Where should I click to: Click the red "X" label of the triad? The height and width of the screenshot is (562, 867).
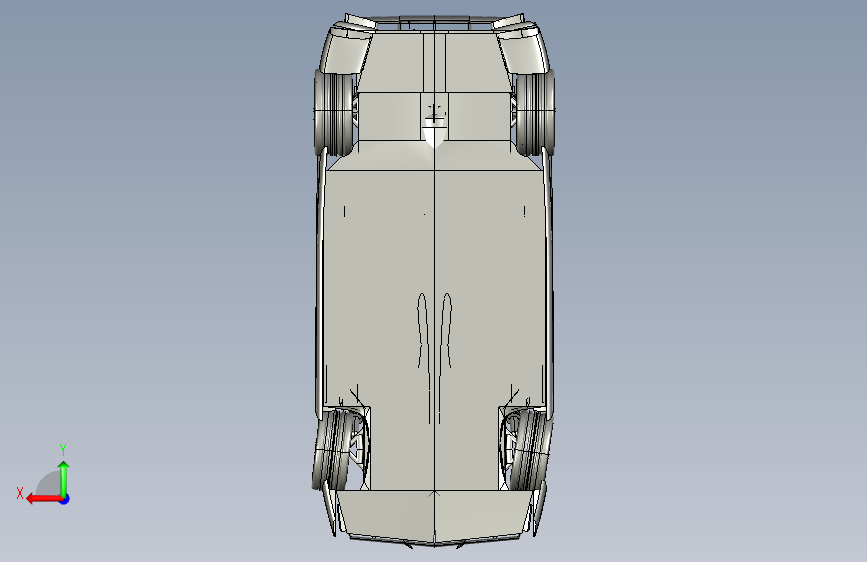(x=20, y=493)
